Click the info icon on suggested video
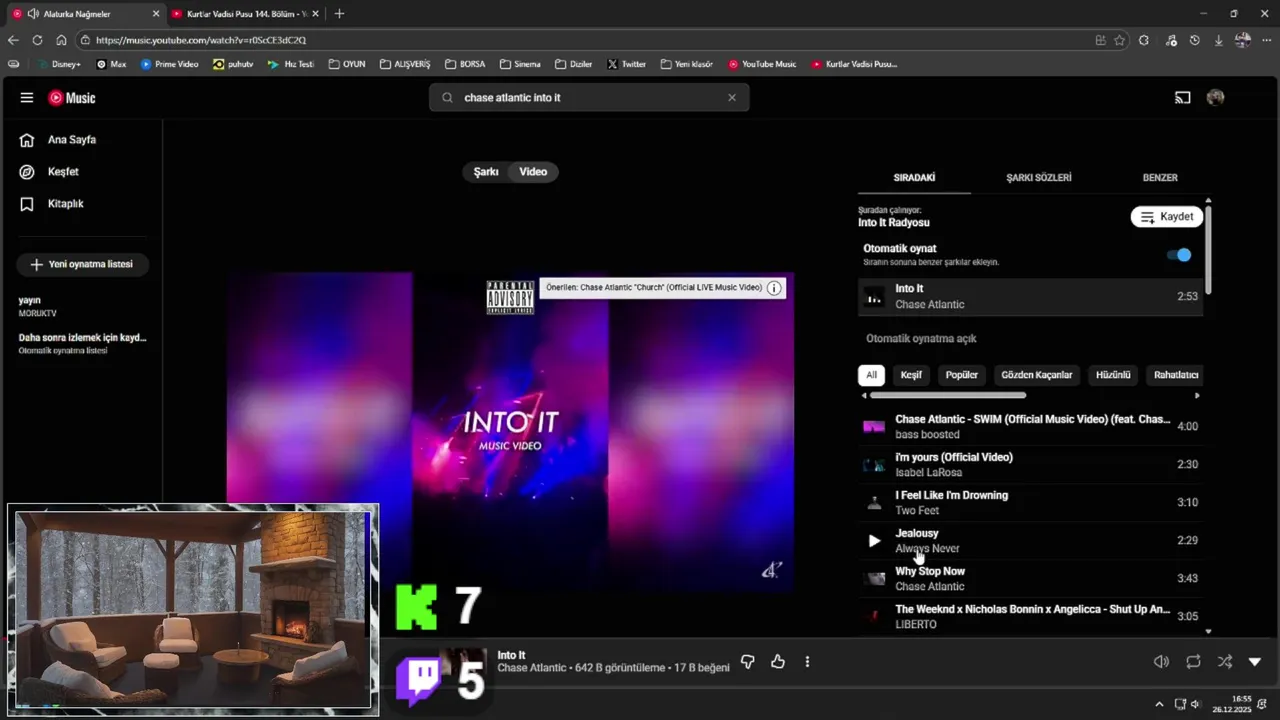The image size is (1280, 720). click(x=774, y=288)
